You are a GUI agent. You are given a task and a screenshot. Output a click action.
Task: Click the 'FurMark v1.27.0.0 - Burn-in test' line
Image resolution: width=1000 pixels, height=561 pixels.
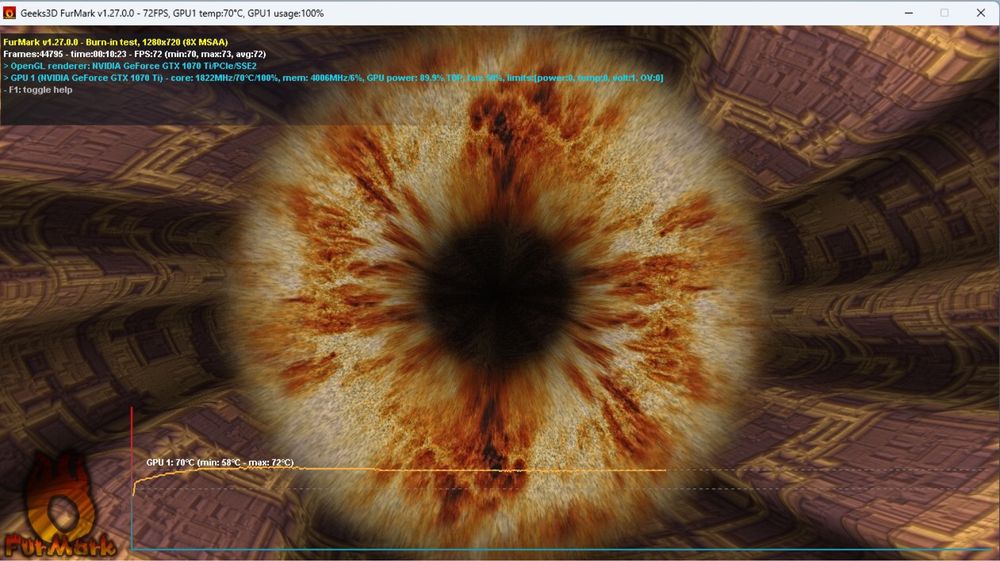pos(115,42)
